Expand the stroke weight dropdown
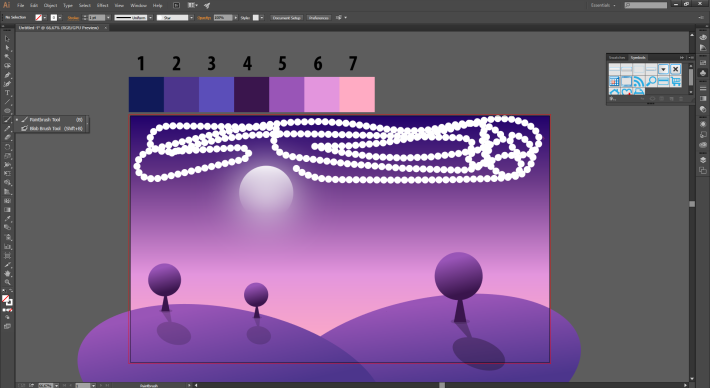Viewport: 710px width, 388px height. (108, 18)
